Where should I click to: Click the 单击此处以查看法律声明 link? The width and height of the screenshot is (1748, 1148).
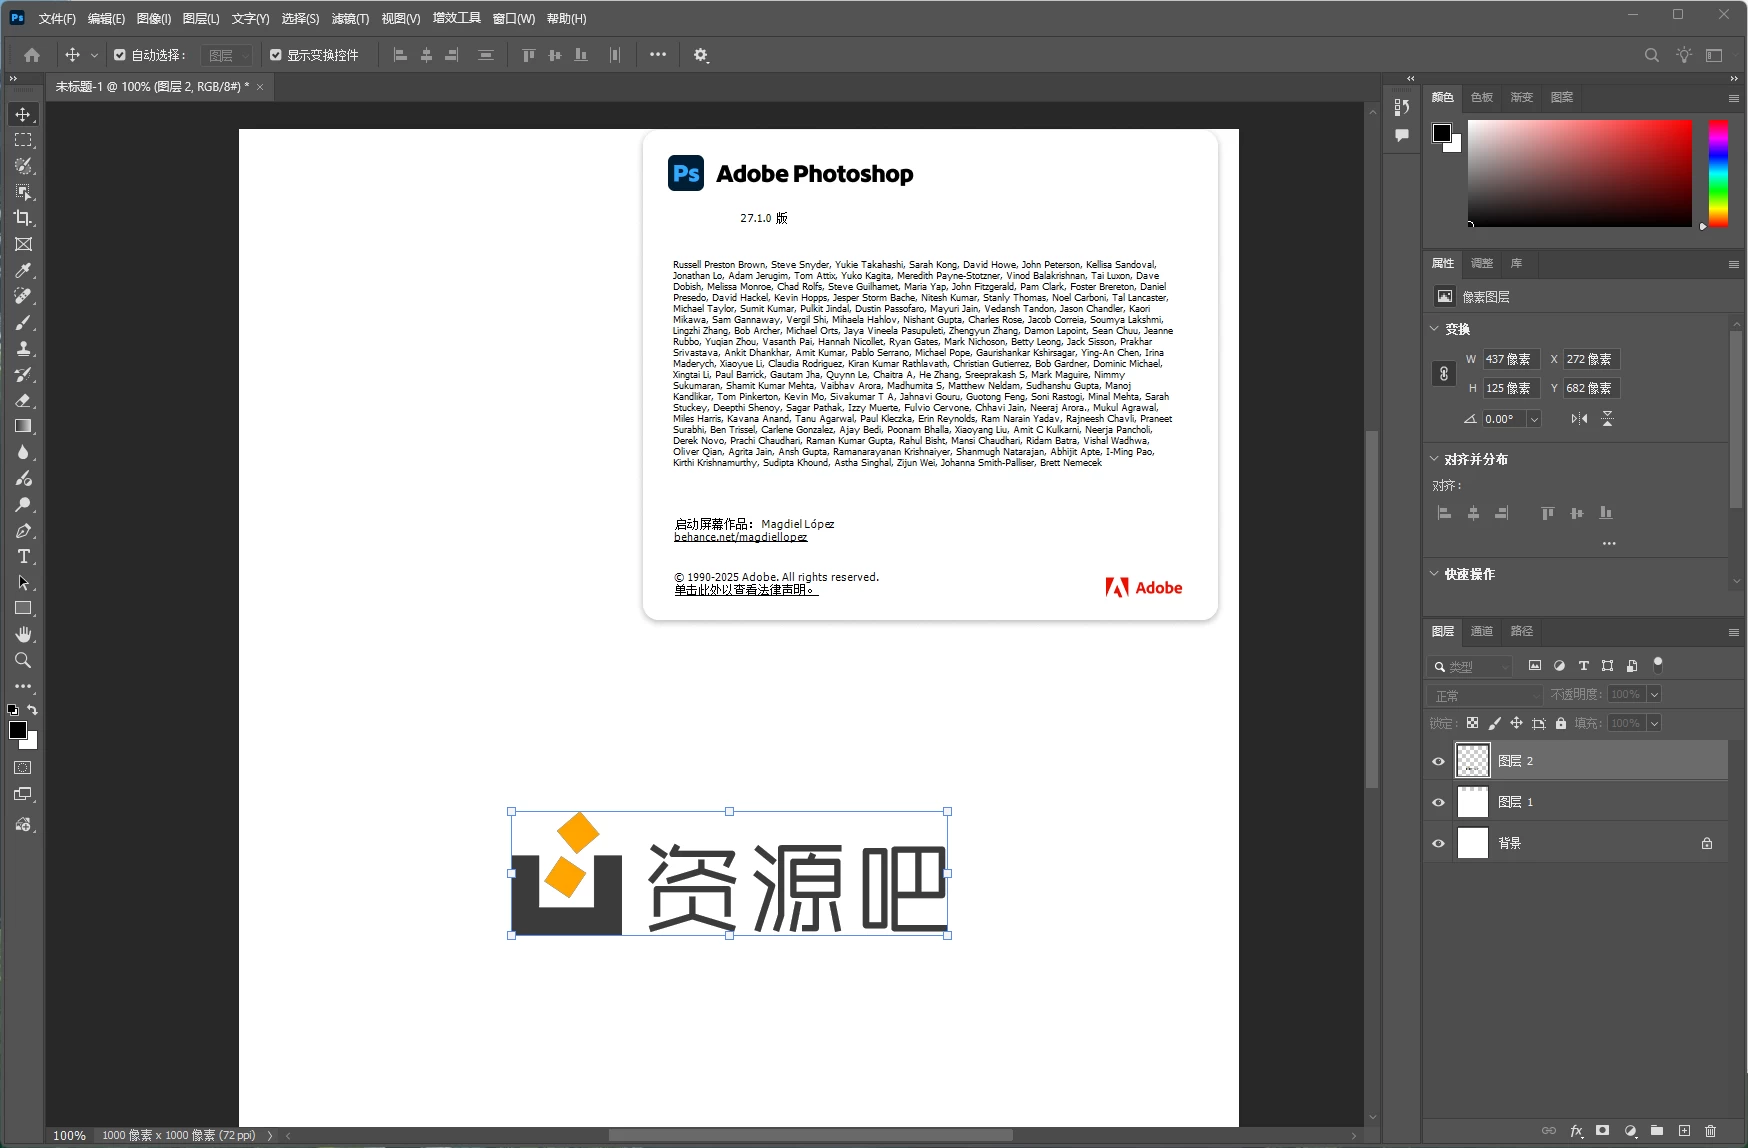[744, 590]
